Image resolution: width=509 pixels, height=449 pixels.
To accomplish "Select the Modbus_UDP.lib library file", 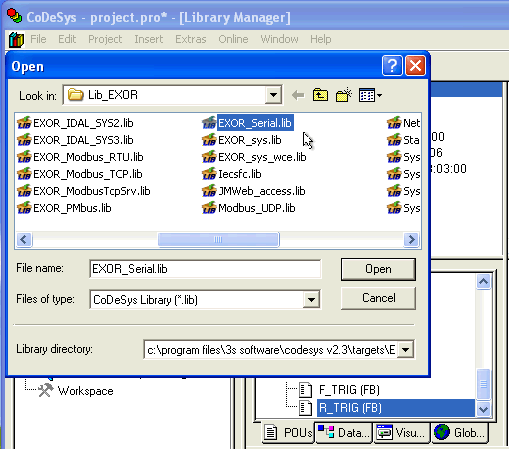I will click(x=249, y=208).
